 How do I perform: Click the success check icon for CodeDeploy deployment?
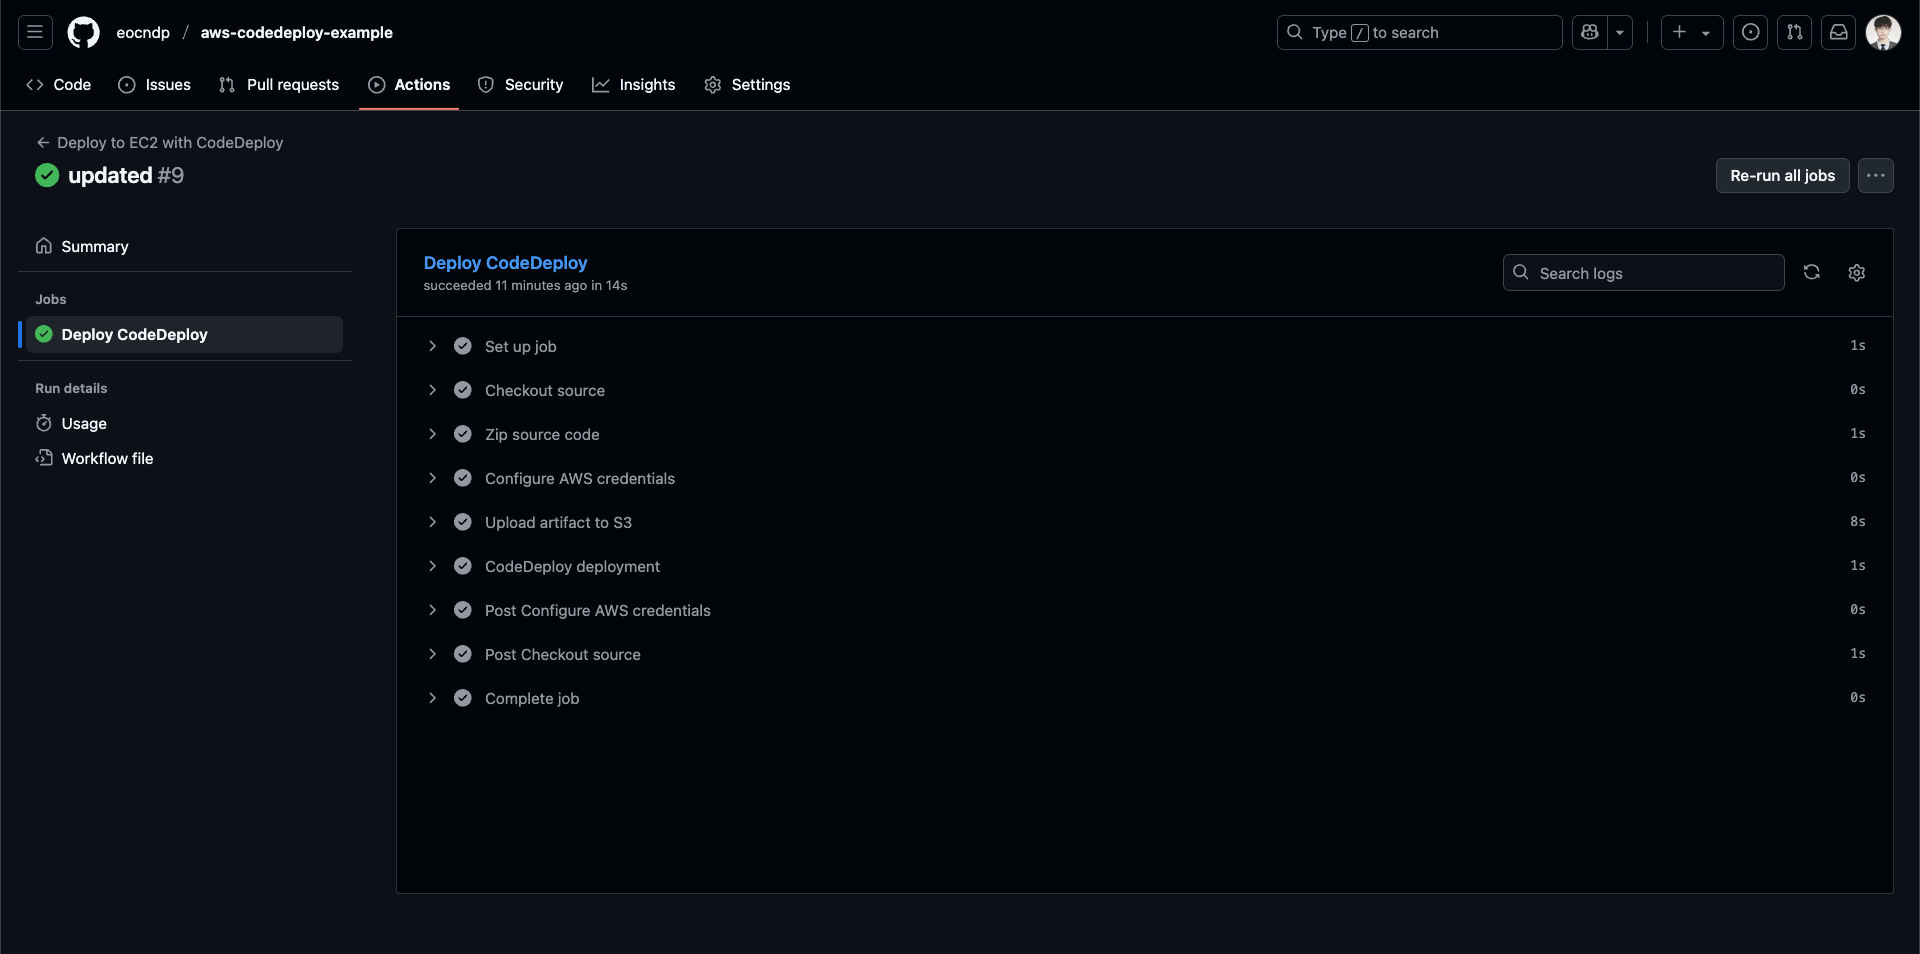[x=463, y=566]
